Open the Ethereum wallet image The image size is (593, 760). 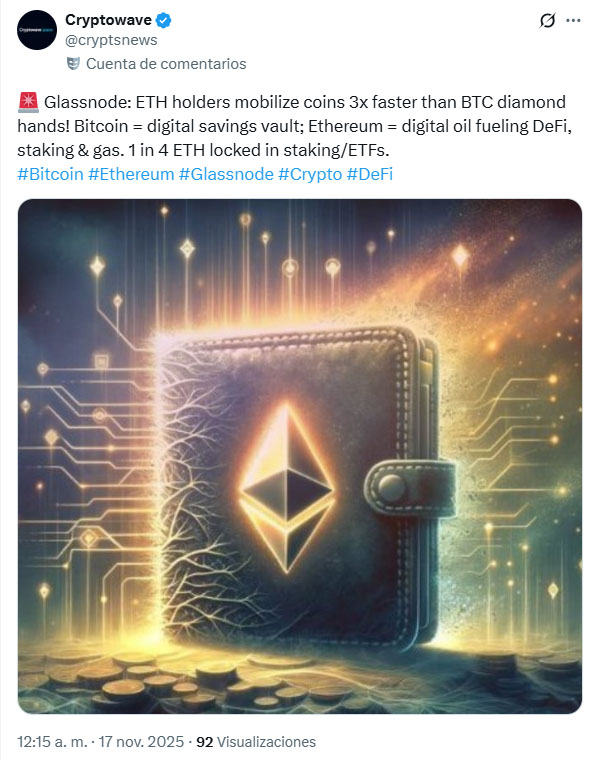click(300, 456)
